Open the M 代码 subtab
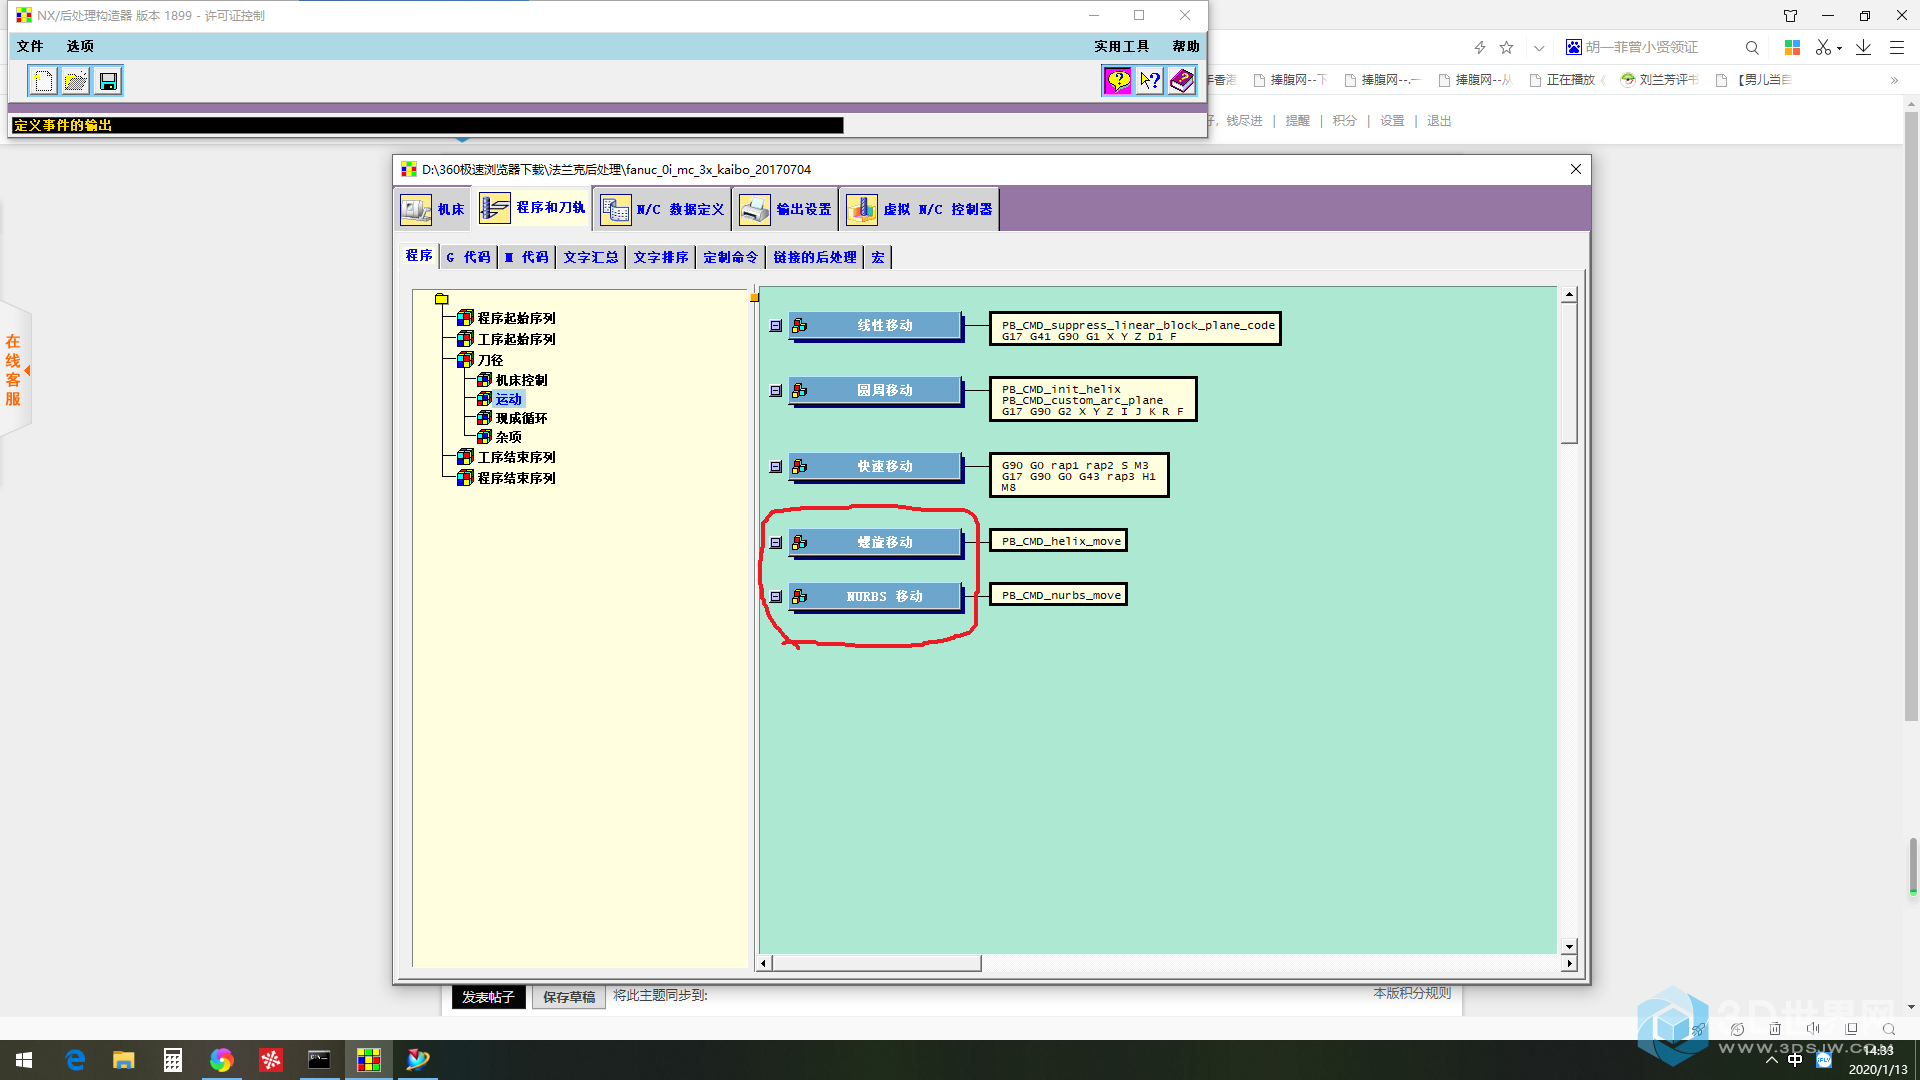 click(526, 257)
